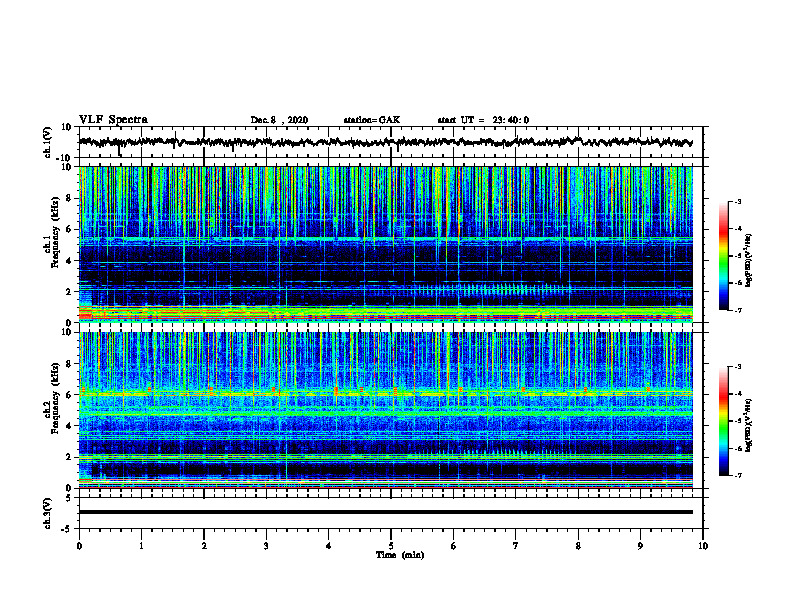Click the "7" tick on the time axis

(x=516, y=546)
